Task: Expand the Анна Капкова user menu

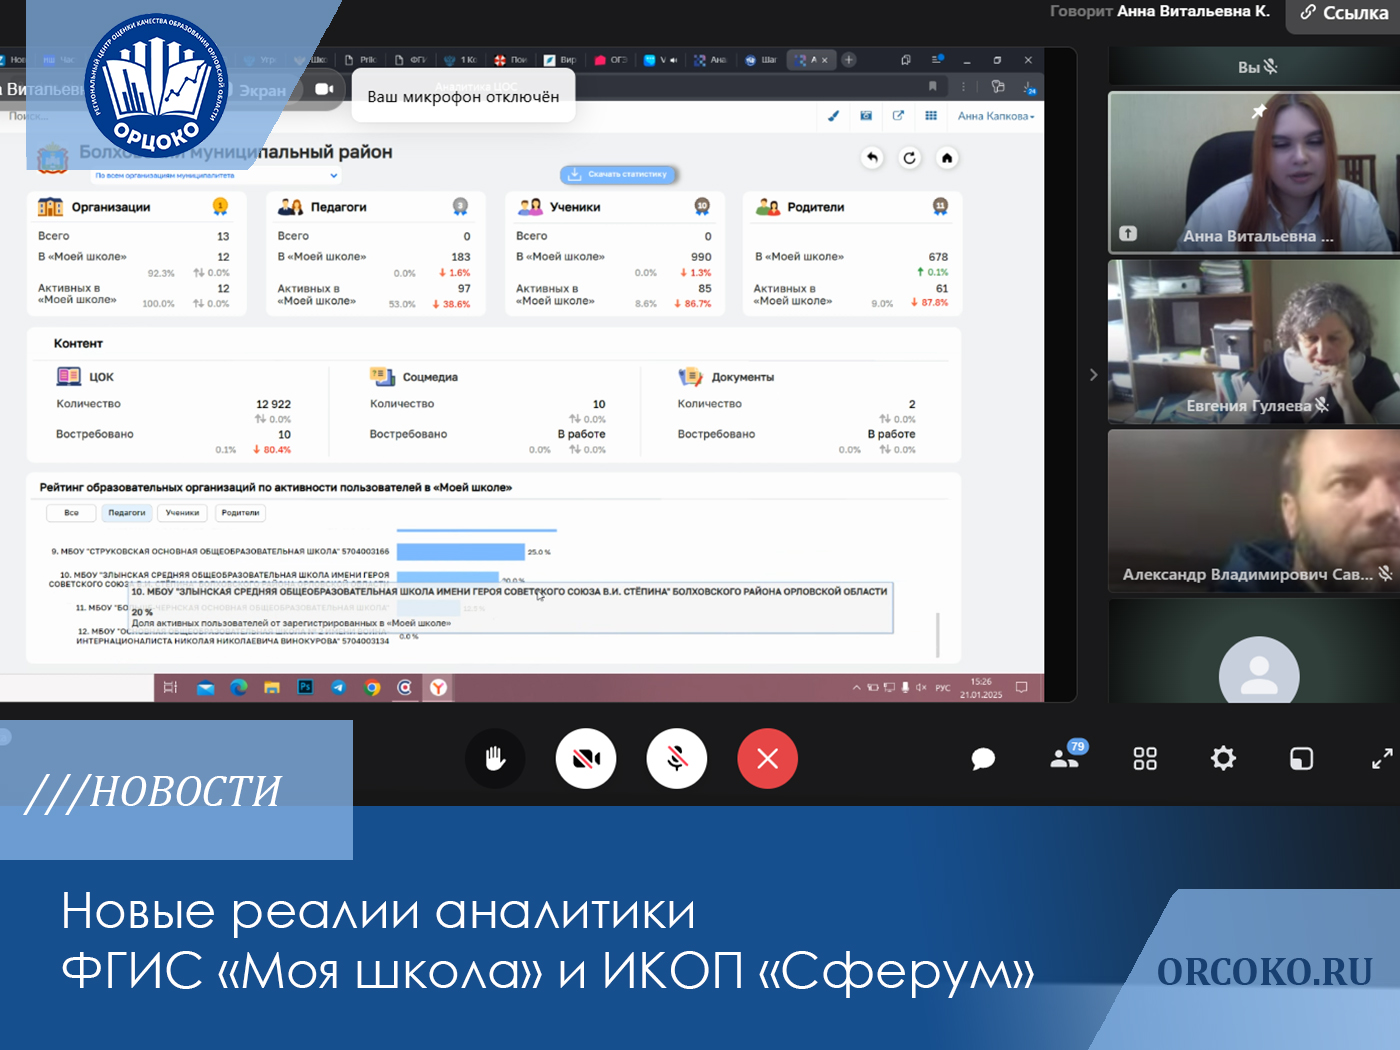Action: pos(996,116)
